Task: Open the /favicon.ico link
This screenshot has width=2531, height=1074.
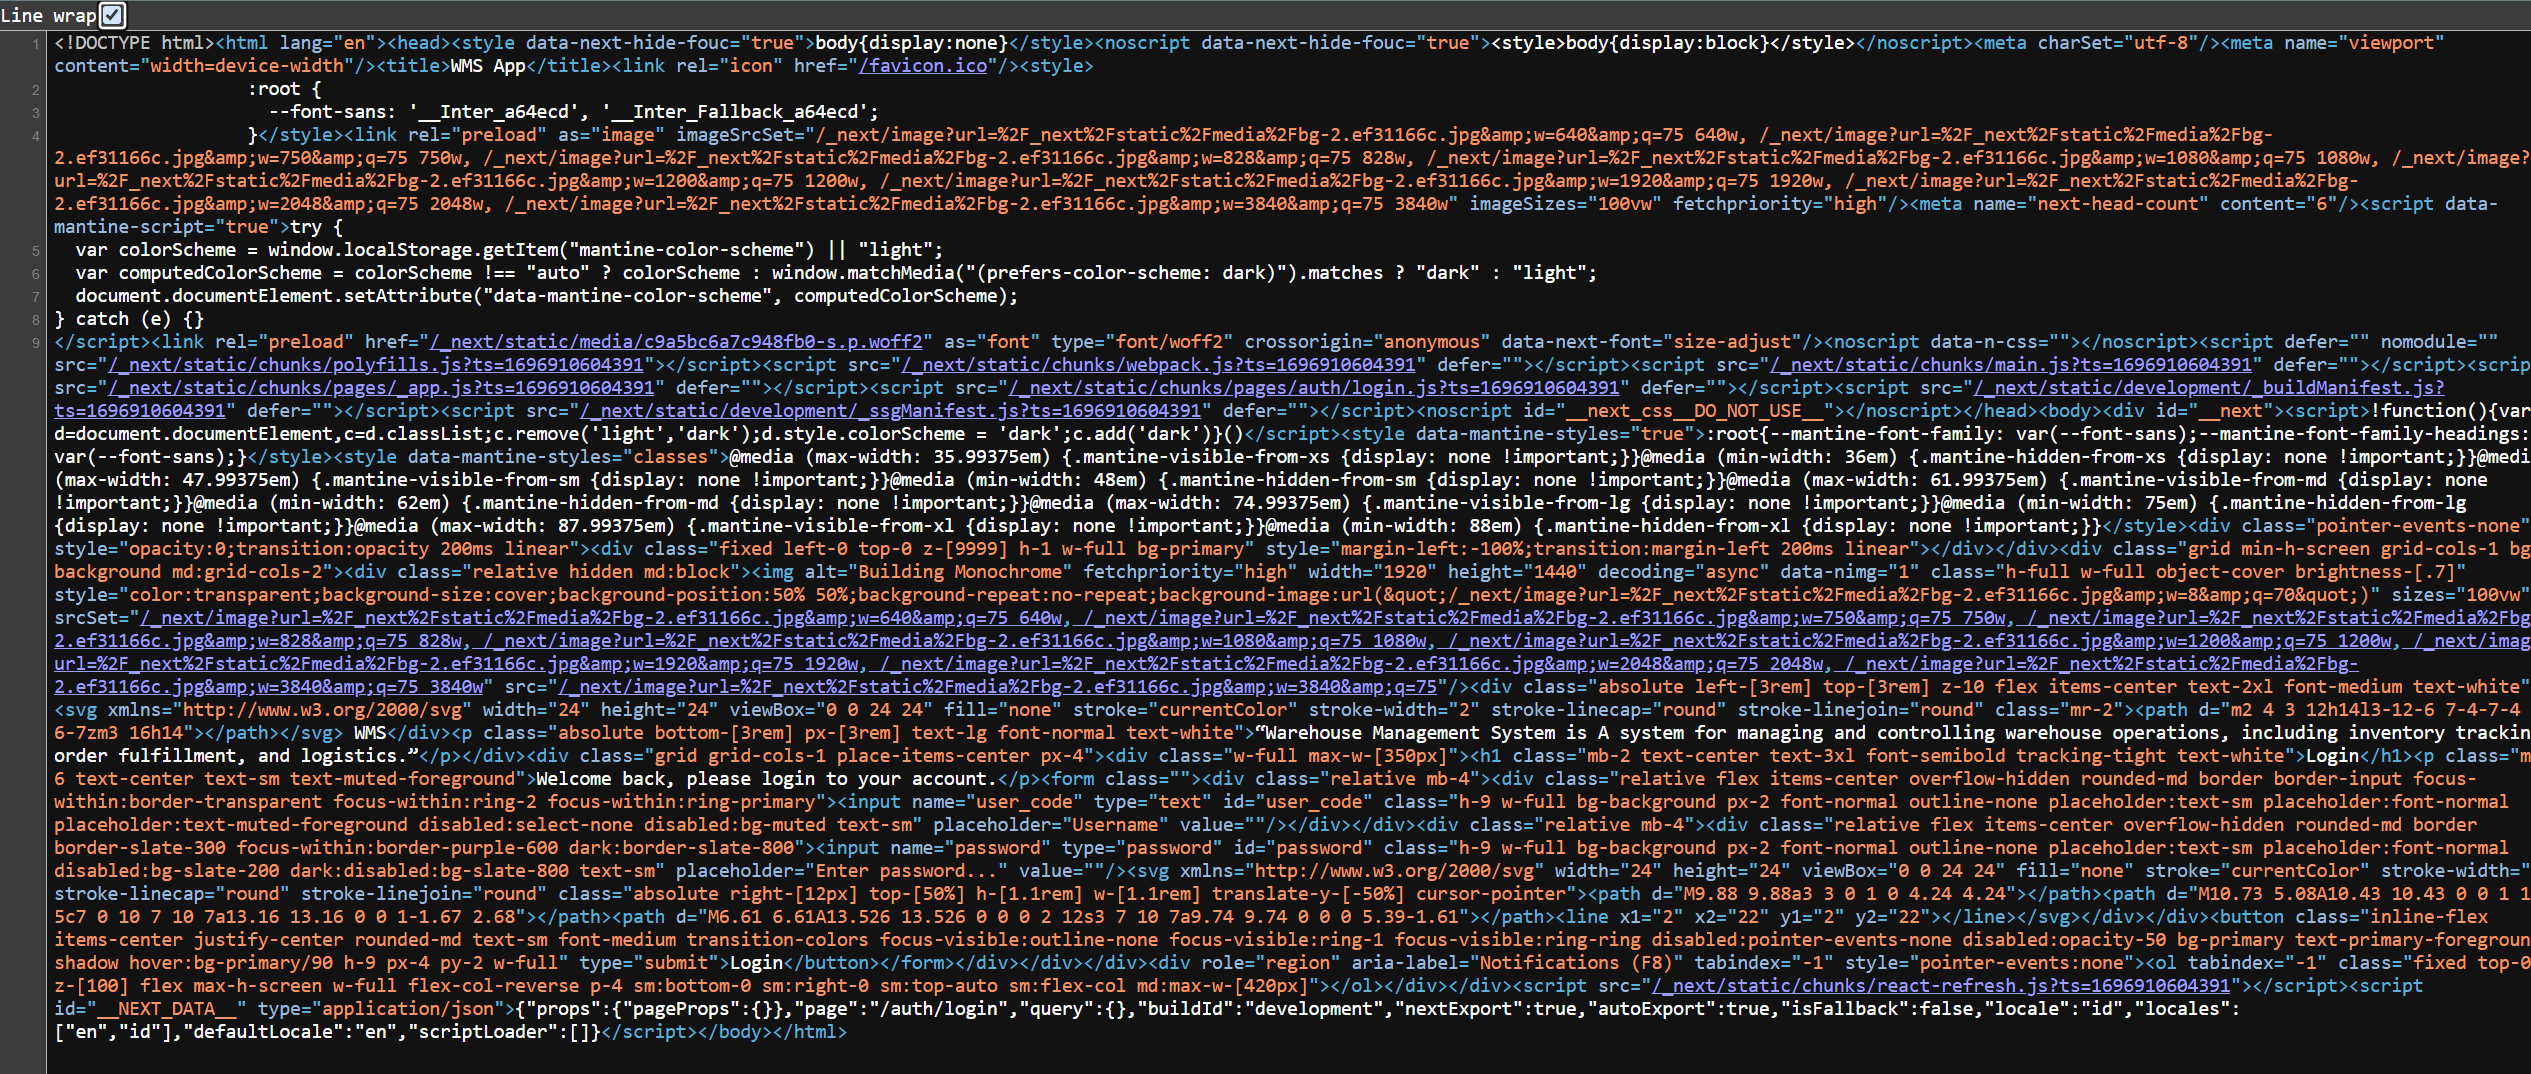Action: click(x=922, y=65)
